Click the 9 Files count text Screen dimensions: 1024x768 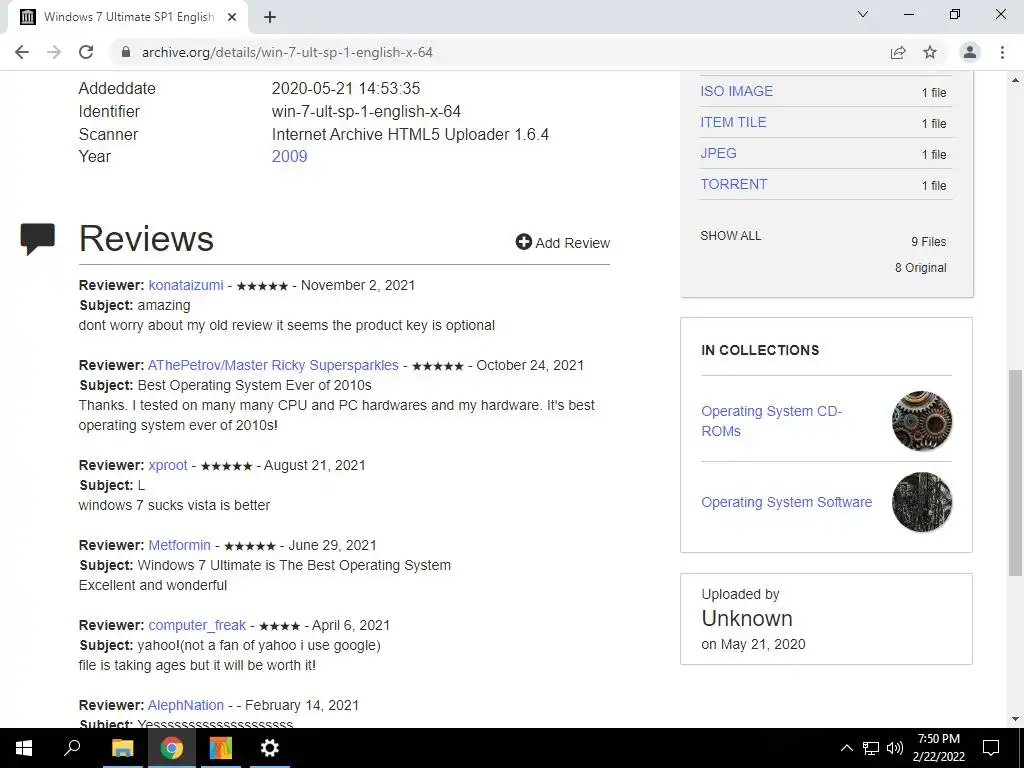pyautogui.click(x=929, y=242)
